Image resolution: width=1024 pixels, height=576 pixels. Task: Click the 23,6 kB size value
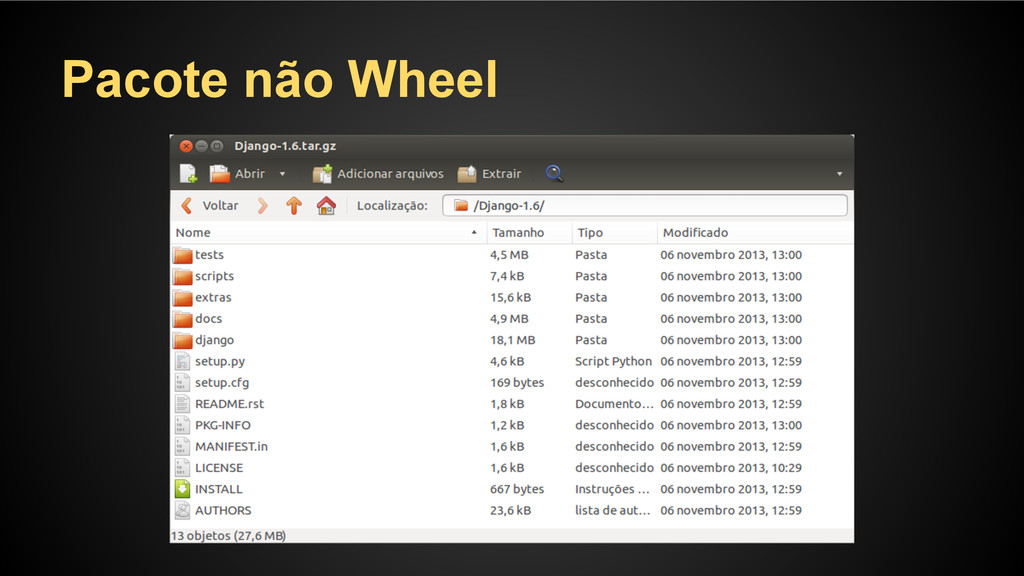pyautogui.click(x=511, y=511)
